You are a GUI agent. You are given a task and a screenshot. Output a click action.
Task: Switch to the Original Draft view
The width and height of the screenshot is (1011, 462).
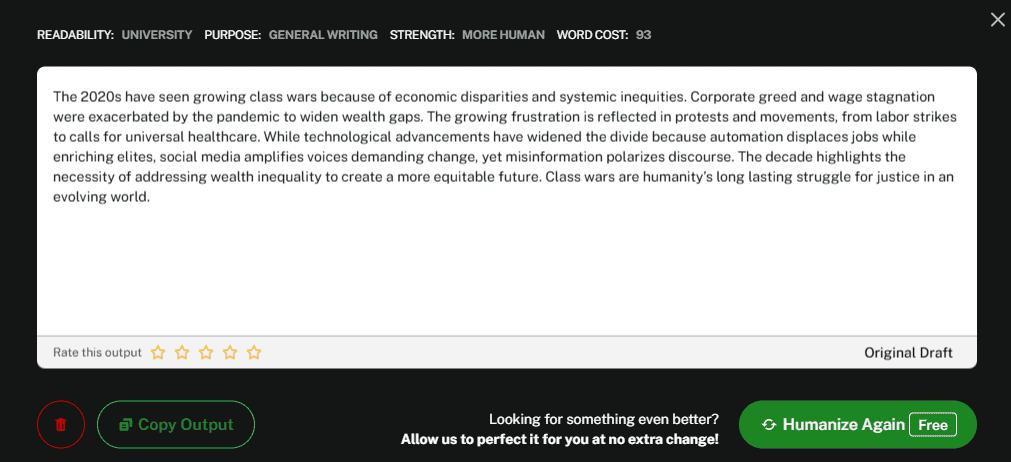(908, 352)
